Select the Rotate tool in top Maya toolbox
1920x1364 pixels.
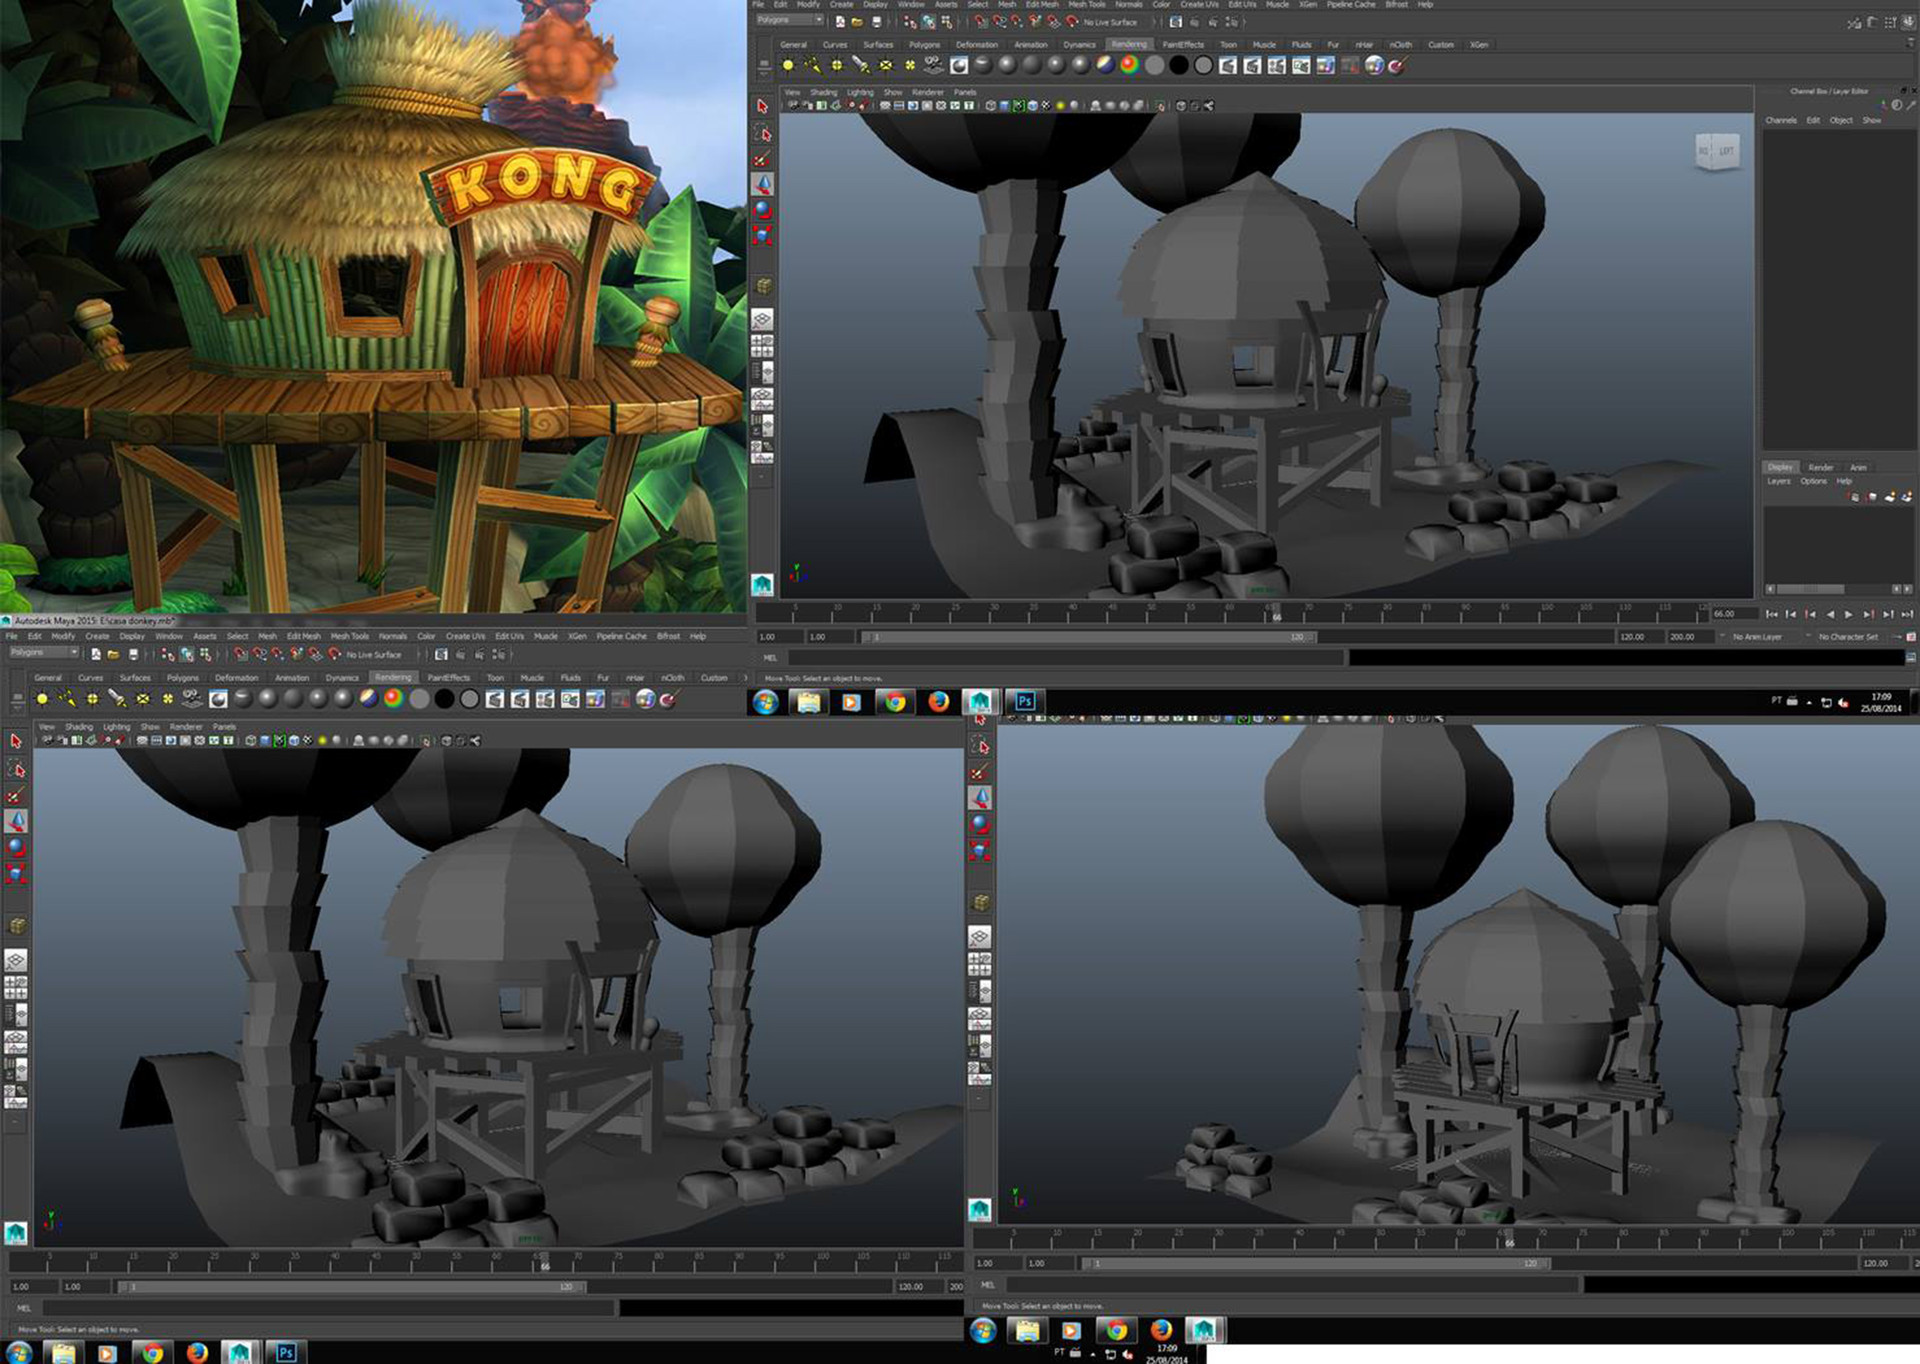[762, 210]
